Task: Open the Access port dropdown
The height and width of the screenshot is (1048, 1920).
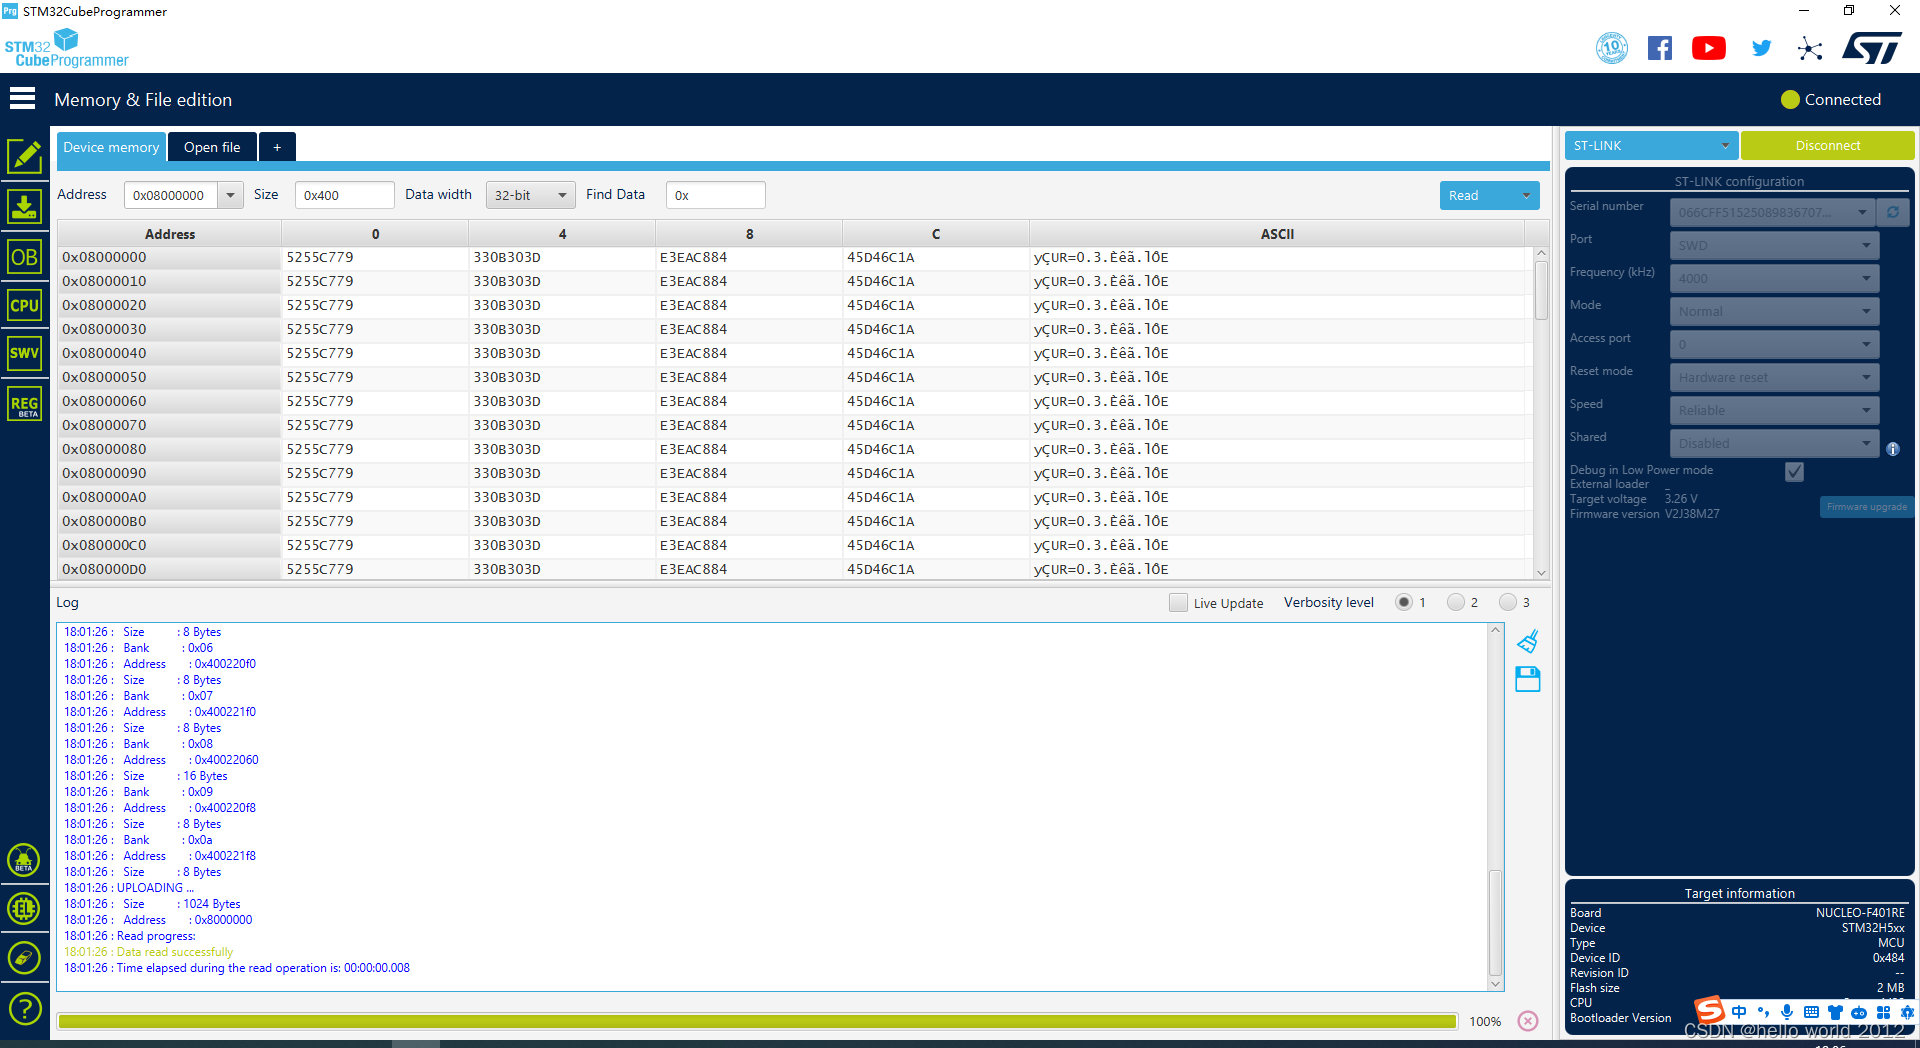Action: click(x=1774, y=344)
